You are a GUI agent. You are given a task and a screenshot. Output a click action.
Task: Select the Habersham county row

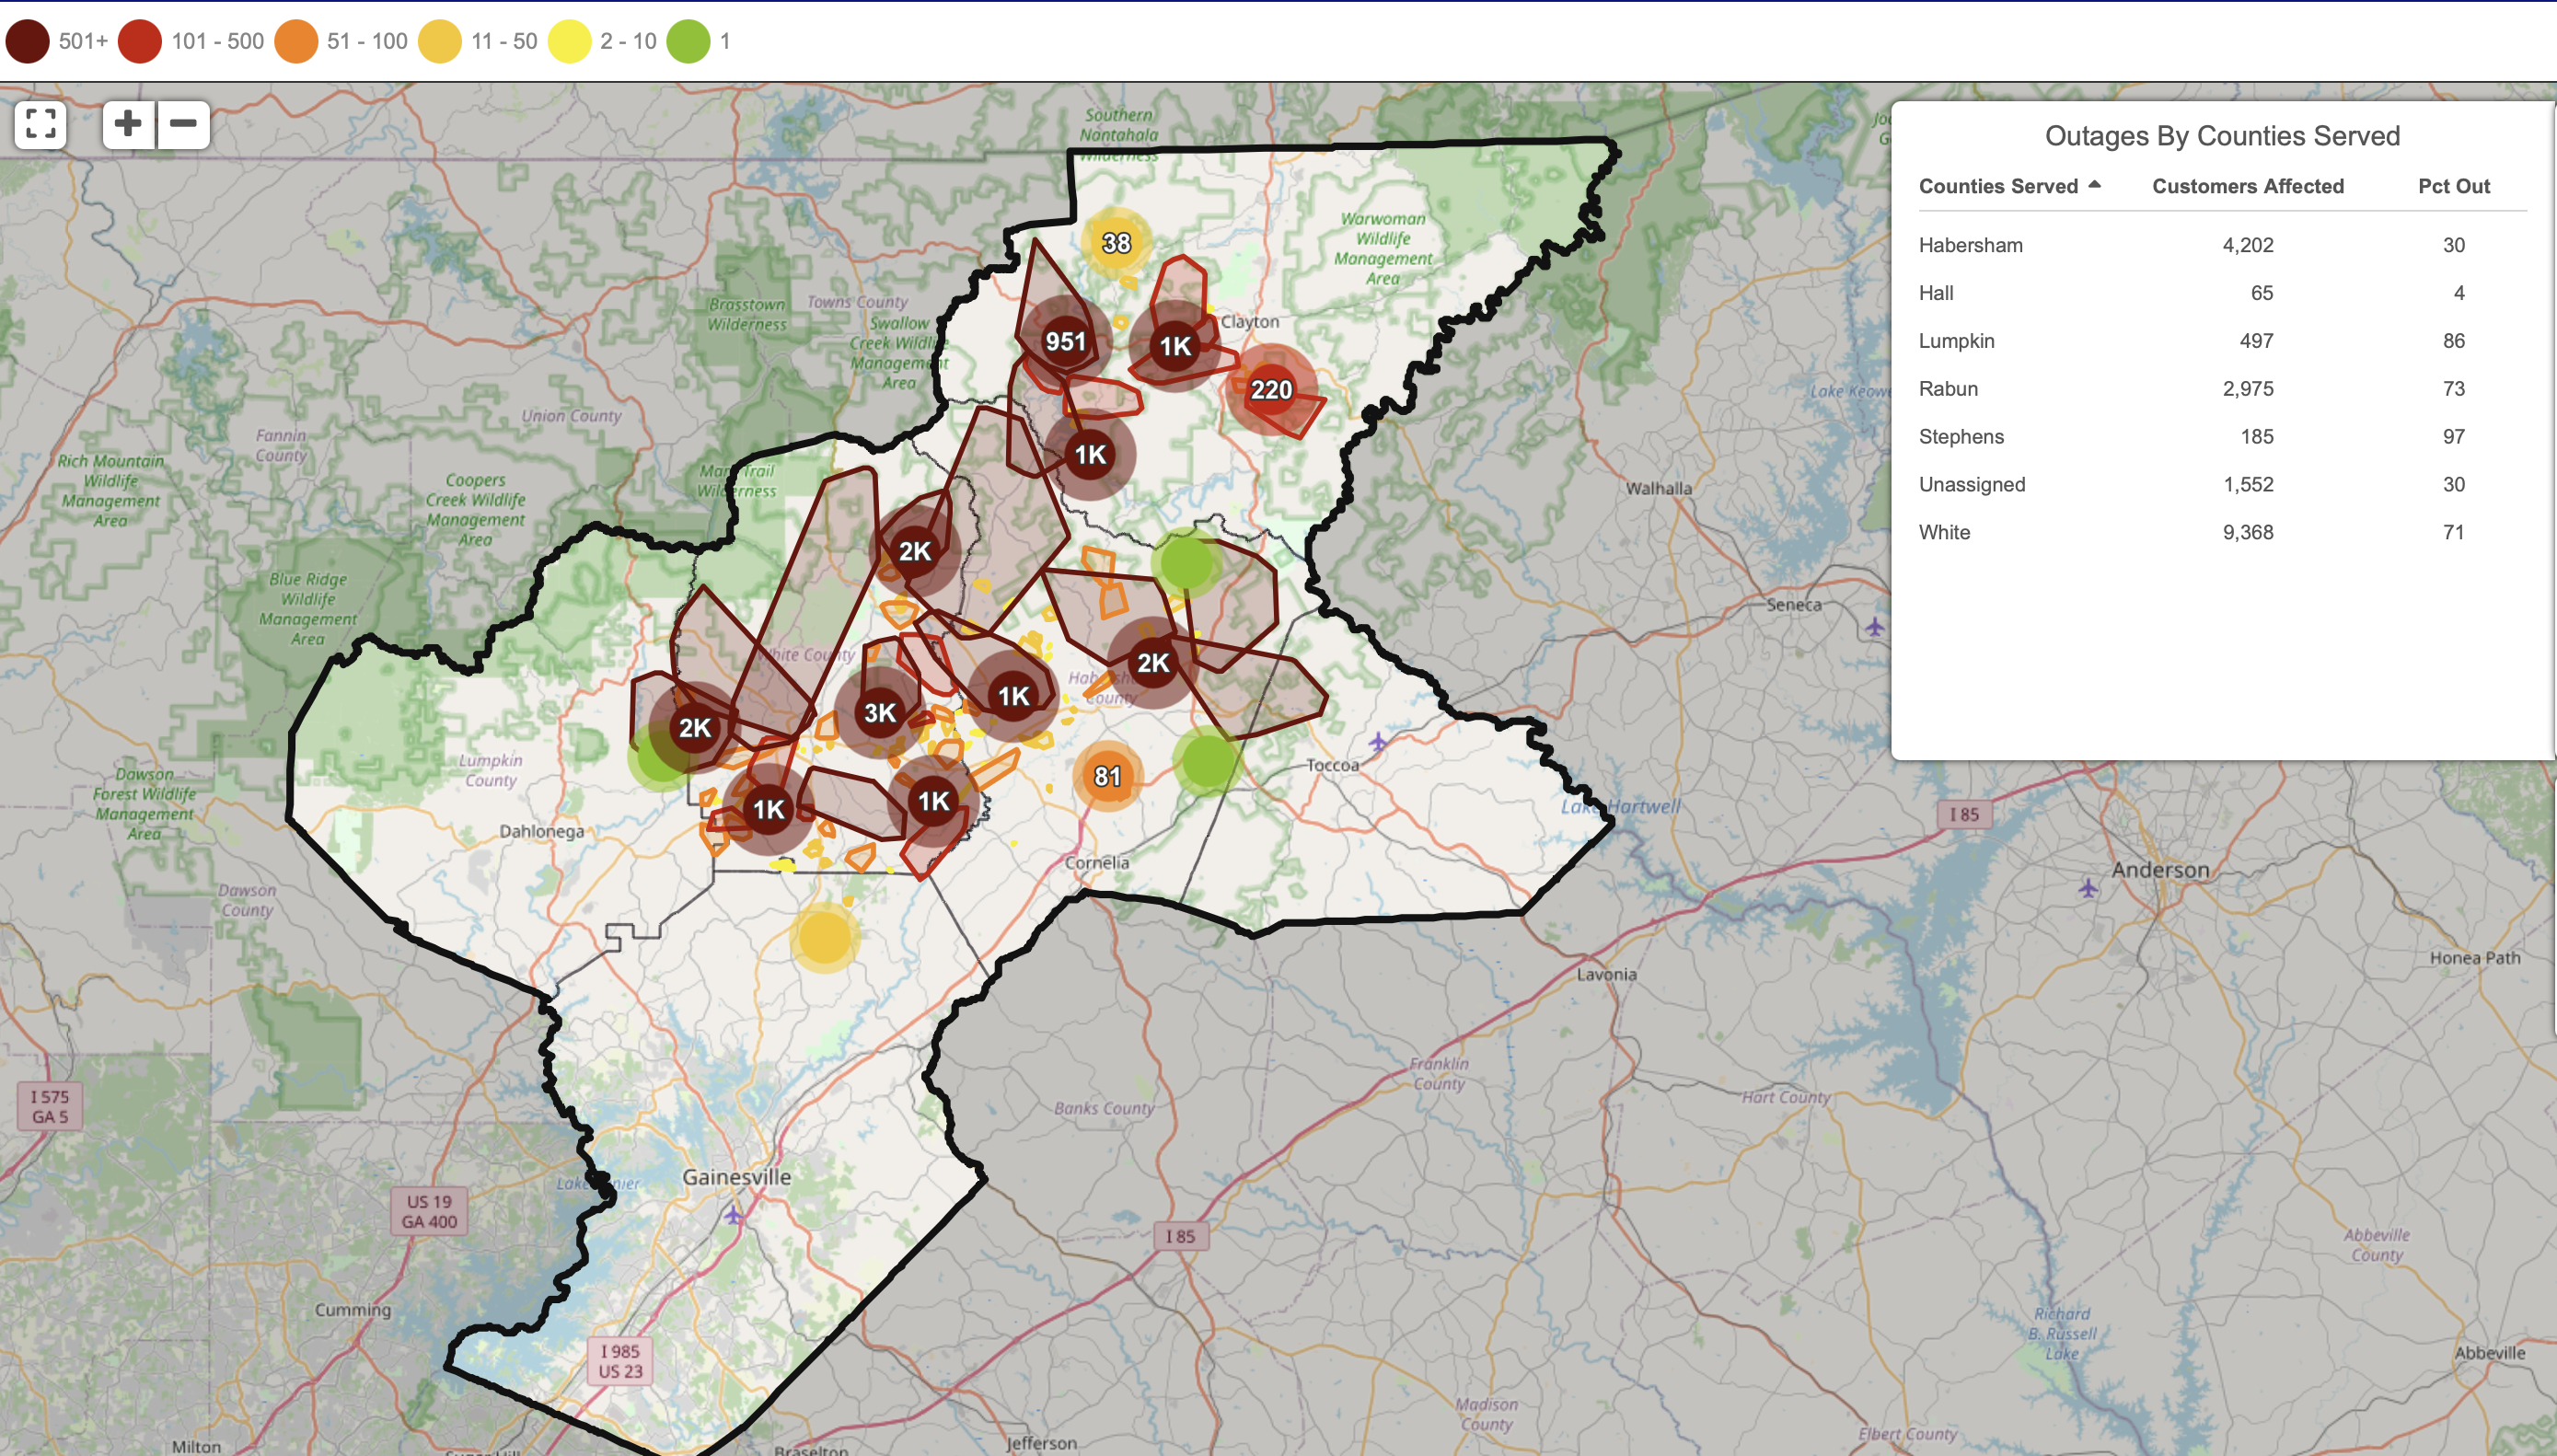click(1970, 245)
